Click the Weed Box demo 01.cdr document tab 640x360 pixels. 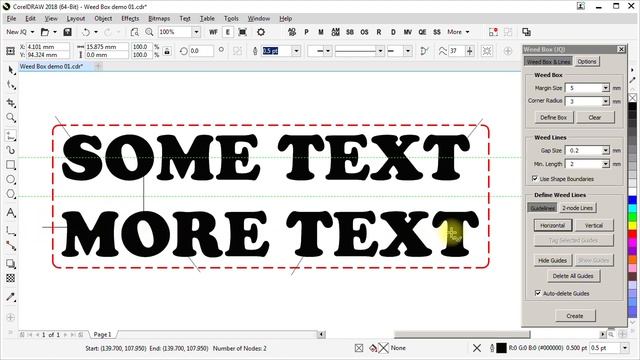click(x=51, y=66)
